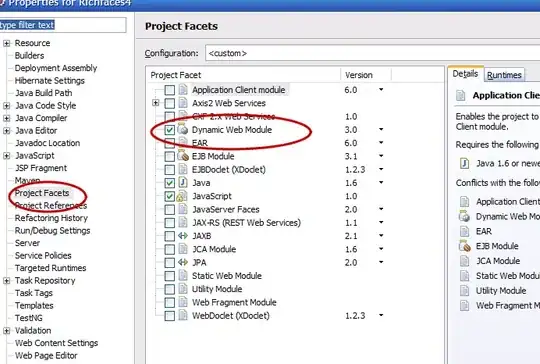Click the Dynamic Web Module facet icon

[x=183, y=129]
